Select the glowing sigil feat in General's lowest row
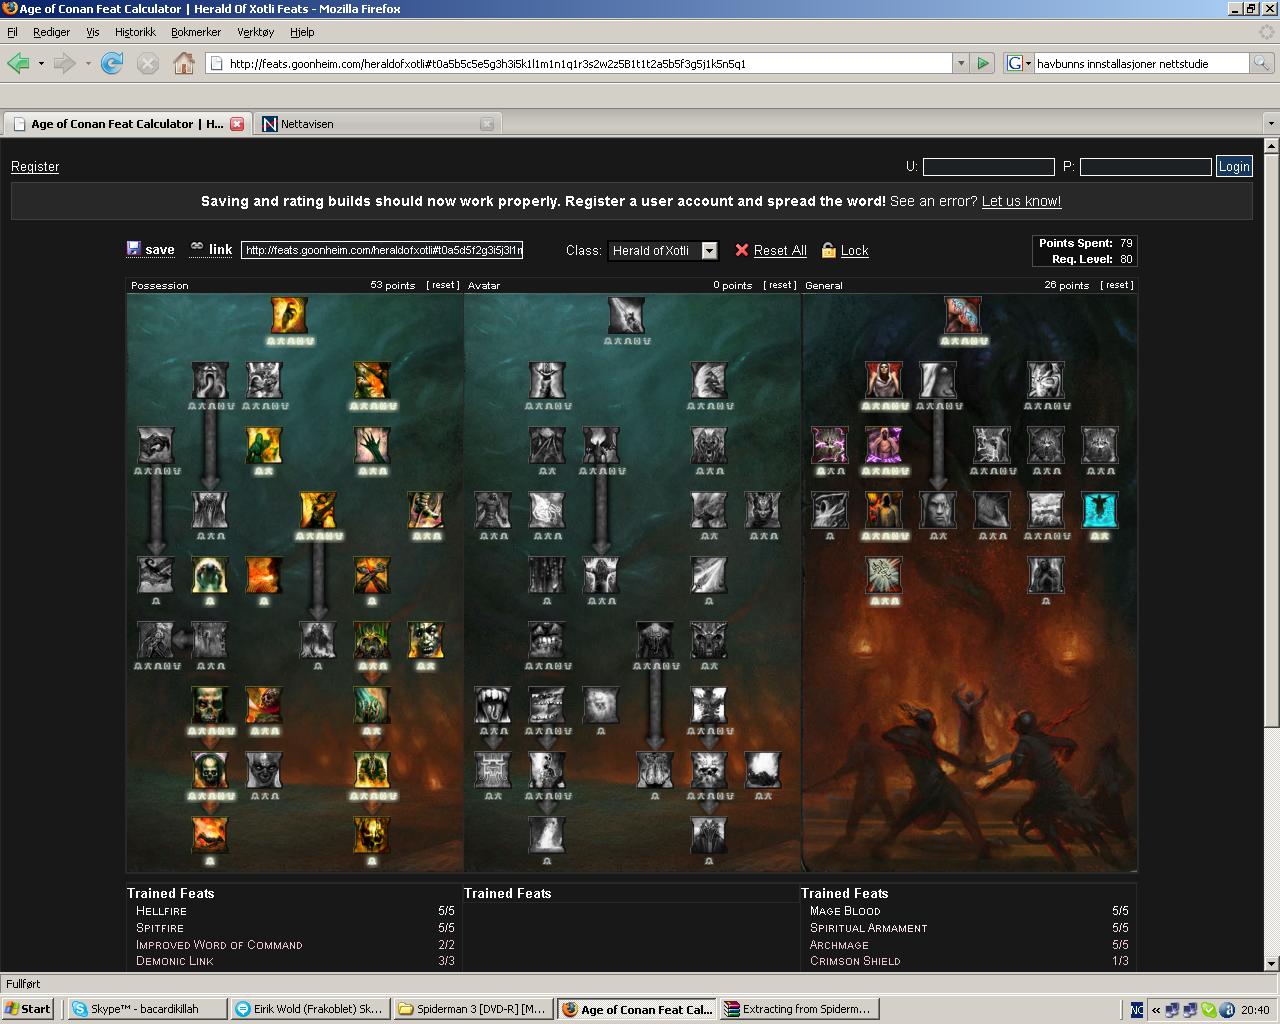 884,575
